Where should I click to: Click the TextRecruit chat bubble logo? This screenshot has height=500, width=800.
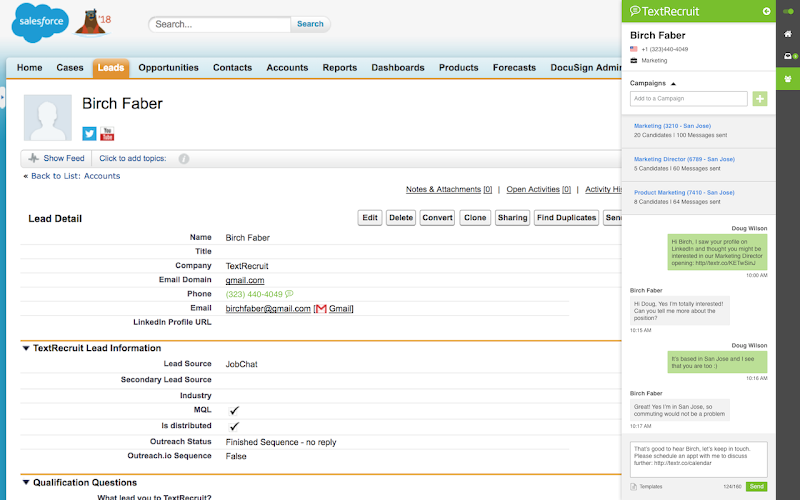(635, 11)
